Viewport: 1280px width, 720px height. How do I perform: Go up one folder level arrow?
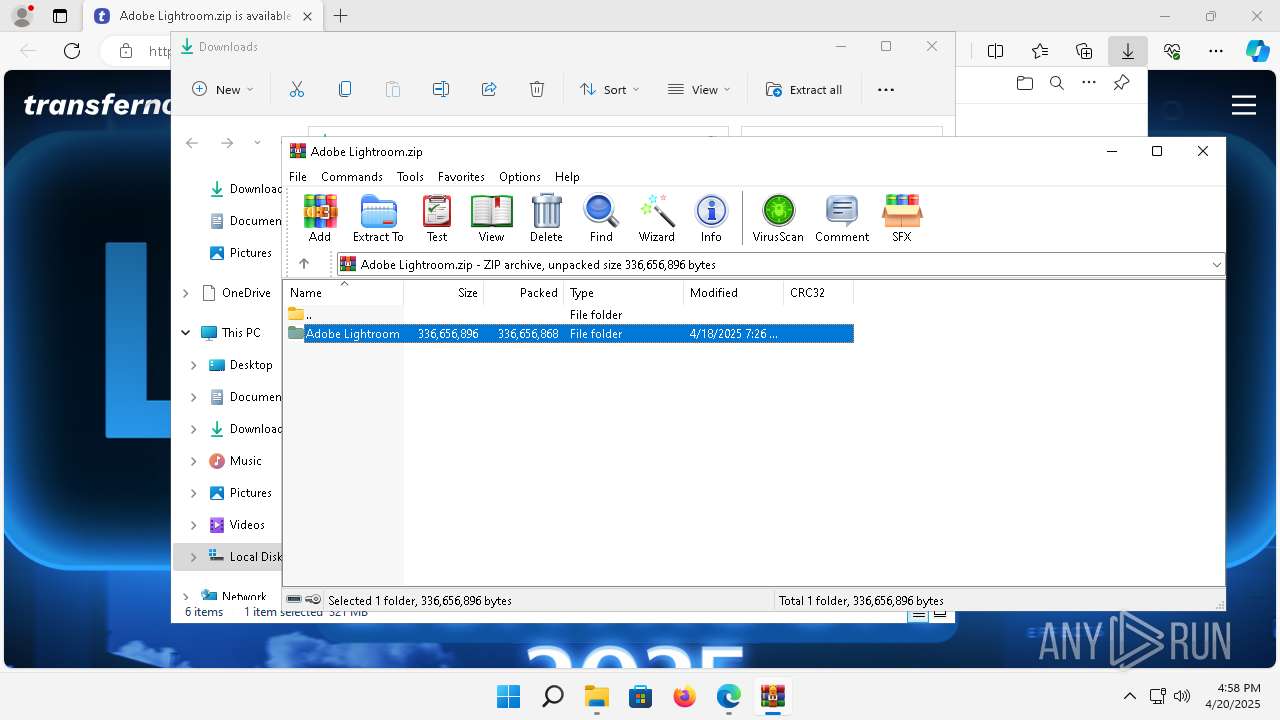304,264
